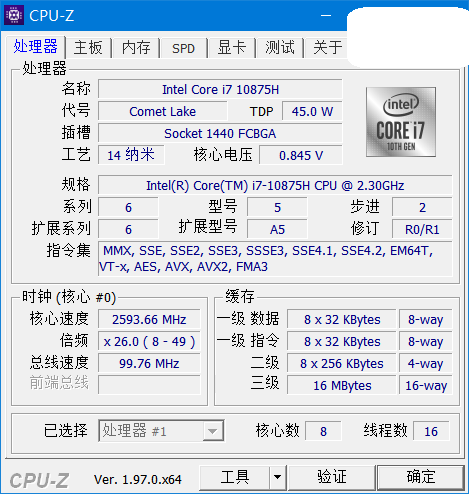Minimize the CPU-Z window
The width and height of the screenshot is (469, 494).
click(326, 15)
